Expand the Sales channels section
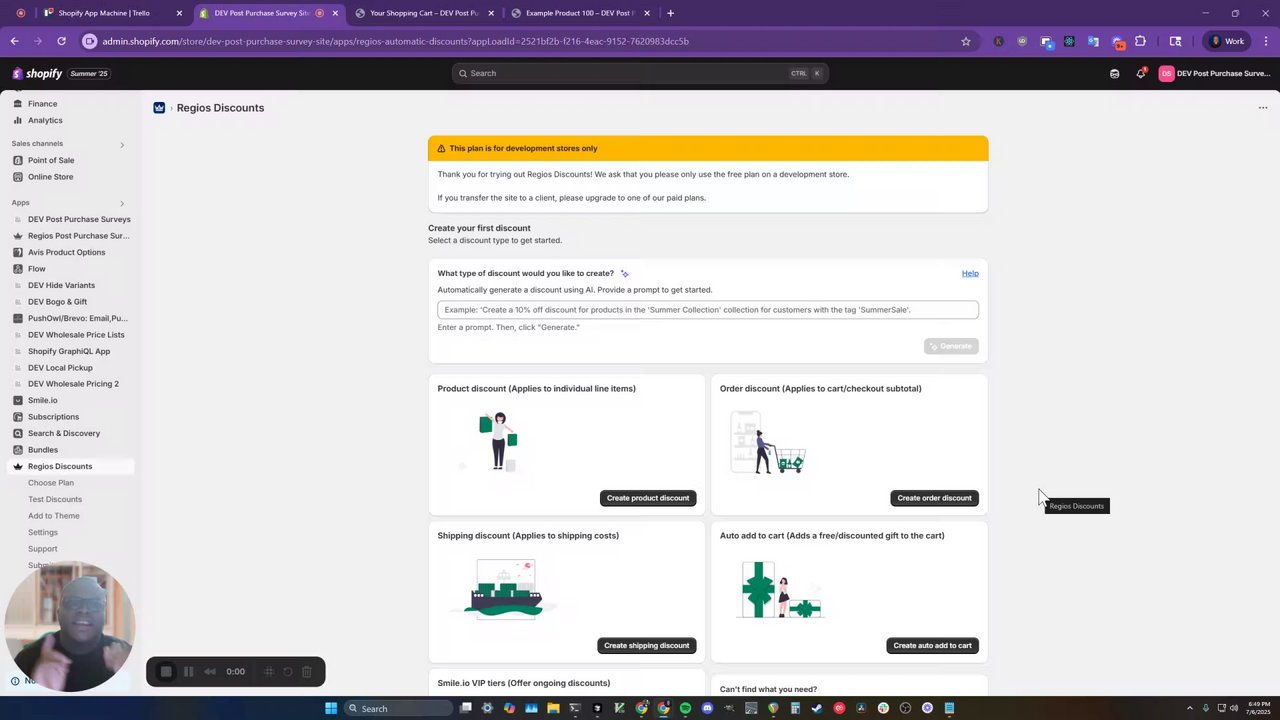The width and height of the screenshot is (1280, 720). click(122, 144)
